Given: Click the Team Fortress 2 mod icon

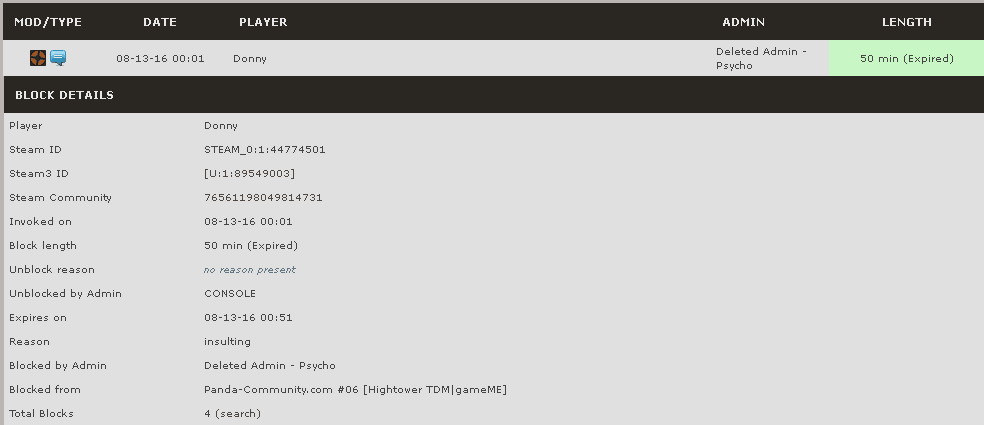Looking at the screenshot, I should (x=38, y=58).
